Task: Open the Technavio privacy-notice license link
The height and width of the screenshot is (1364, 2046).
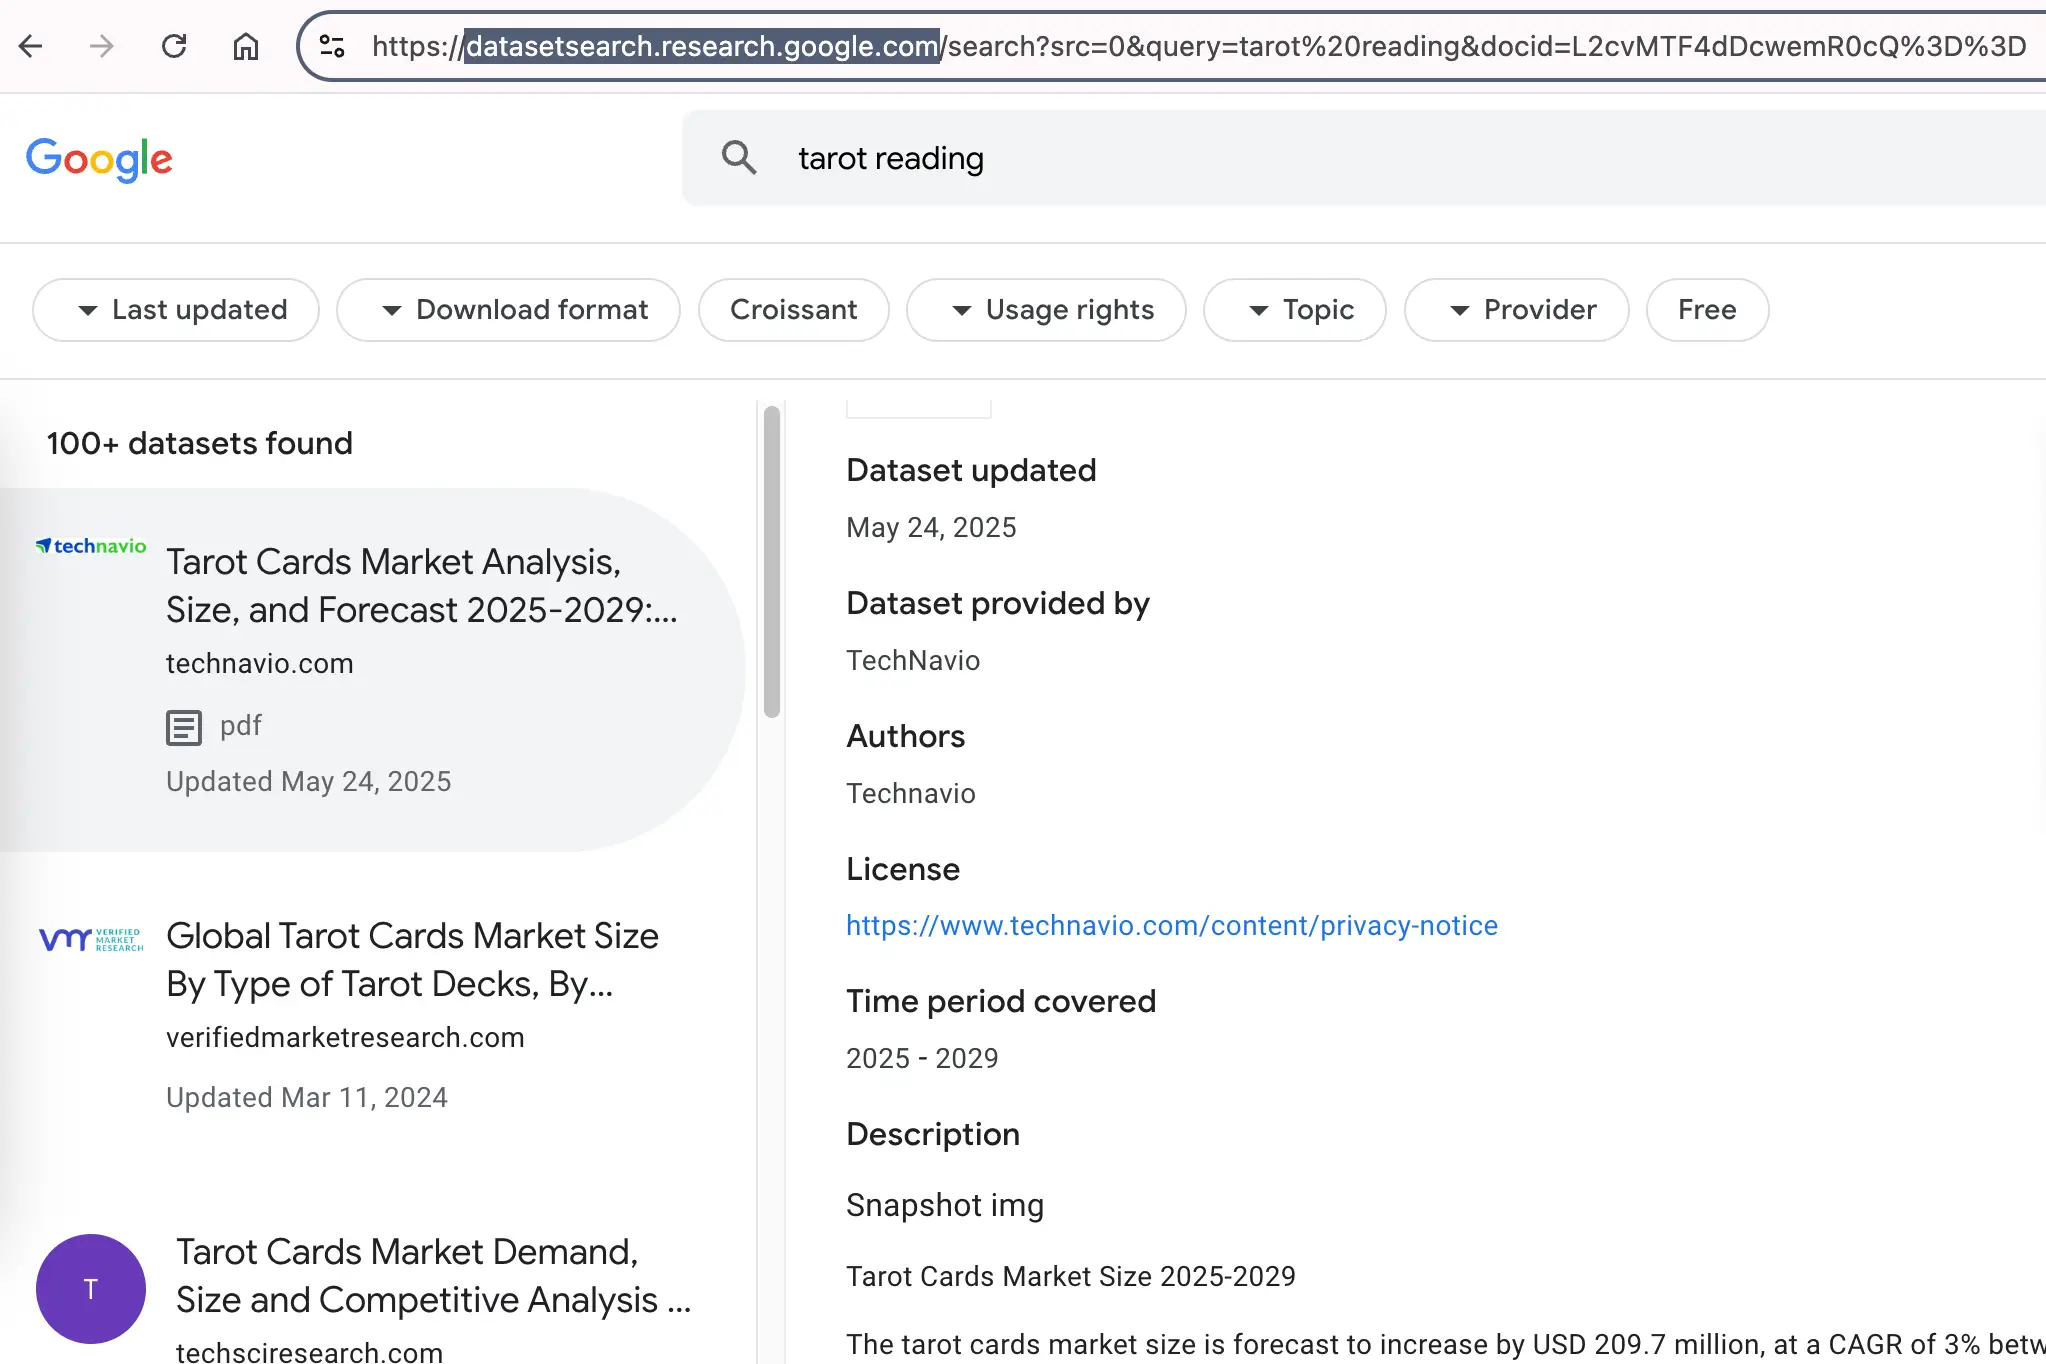Action: (1171, 926)
